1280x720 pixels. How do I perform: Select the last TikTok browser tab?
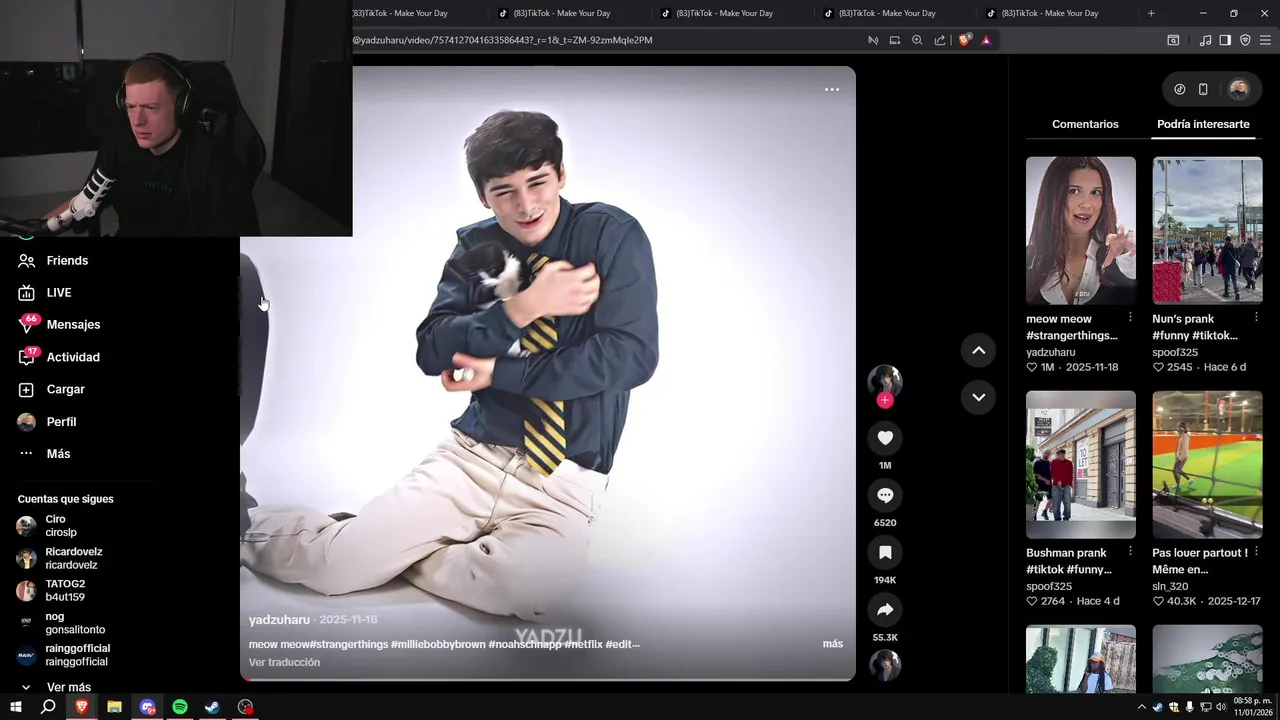click(1050, 13)
